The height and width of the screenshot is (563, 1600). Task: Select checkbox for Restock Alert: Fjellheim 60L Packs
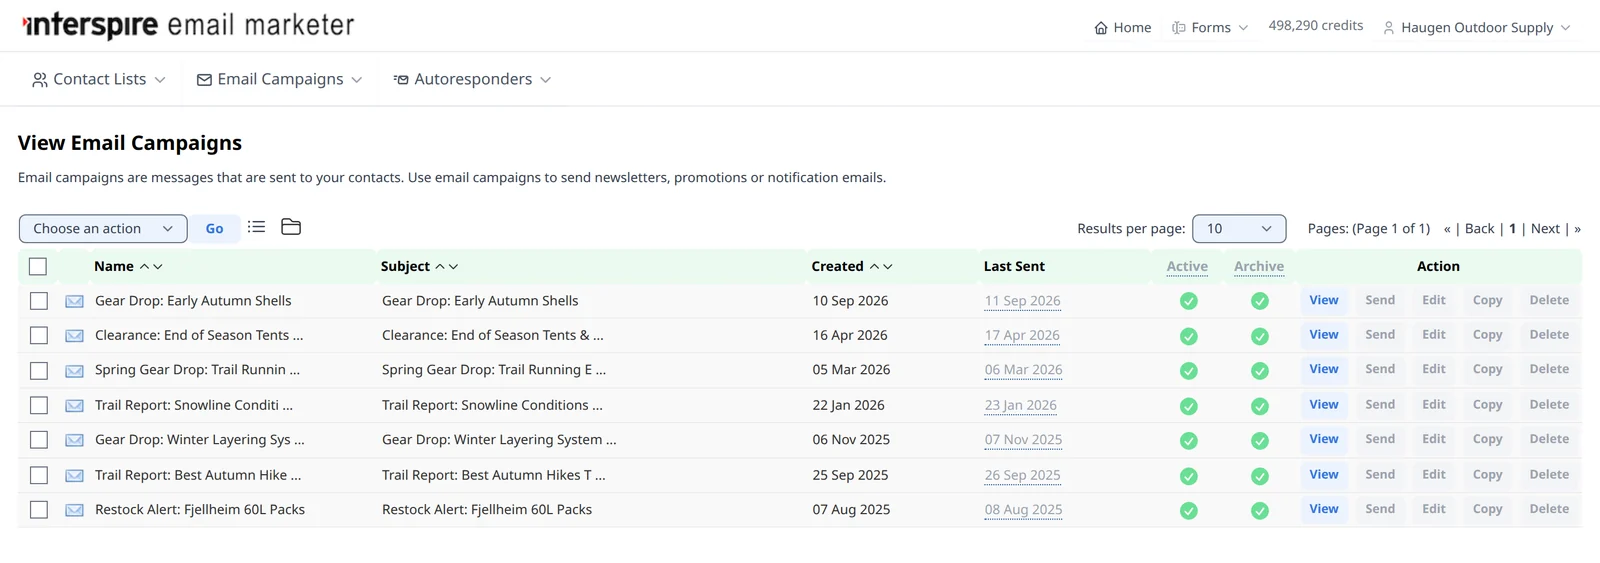pyautogui.click(x=38, y=510)
